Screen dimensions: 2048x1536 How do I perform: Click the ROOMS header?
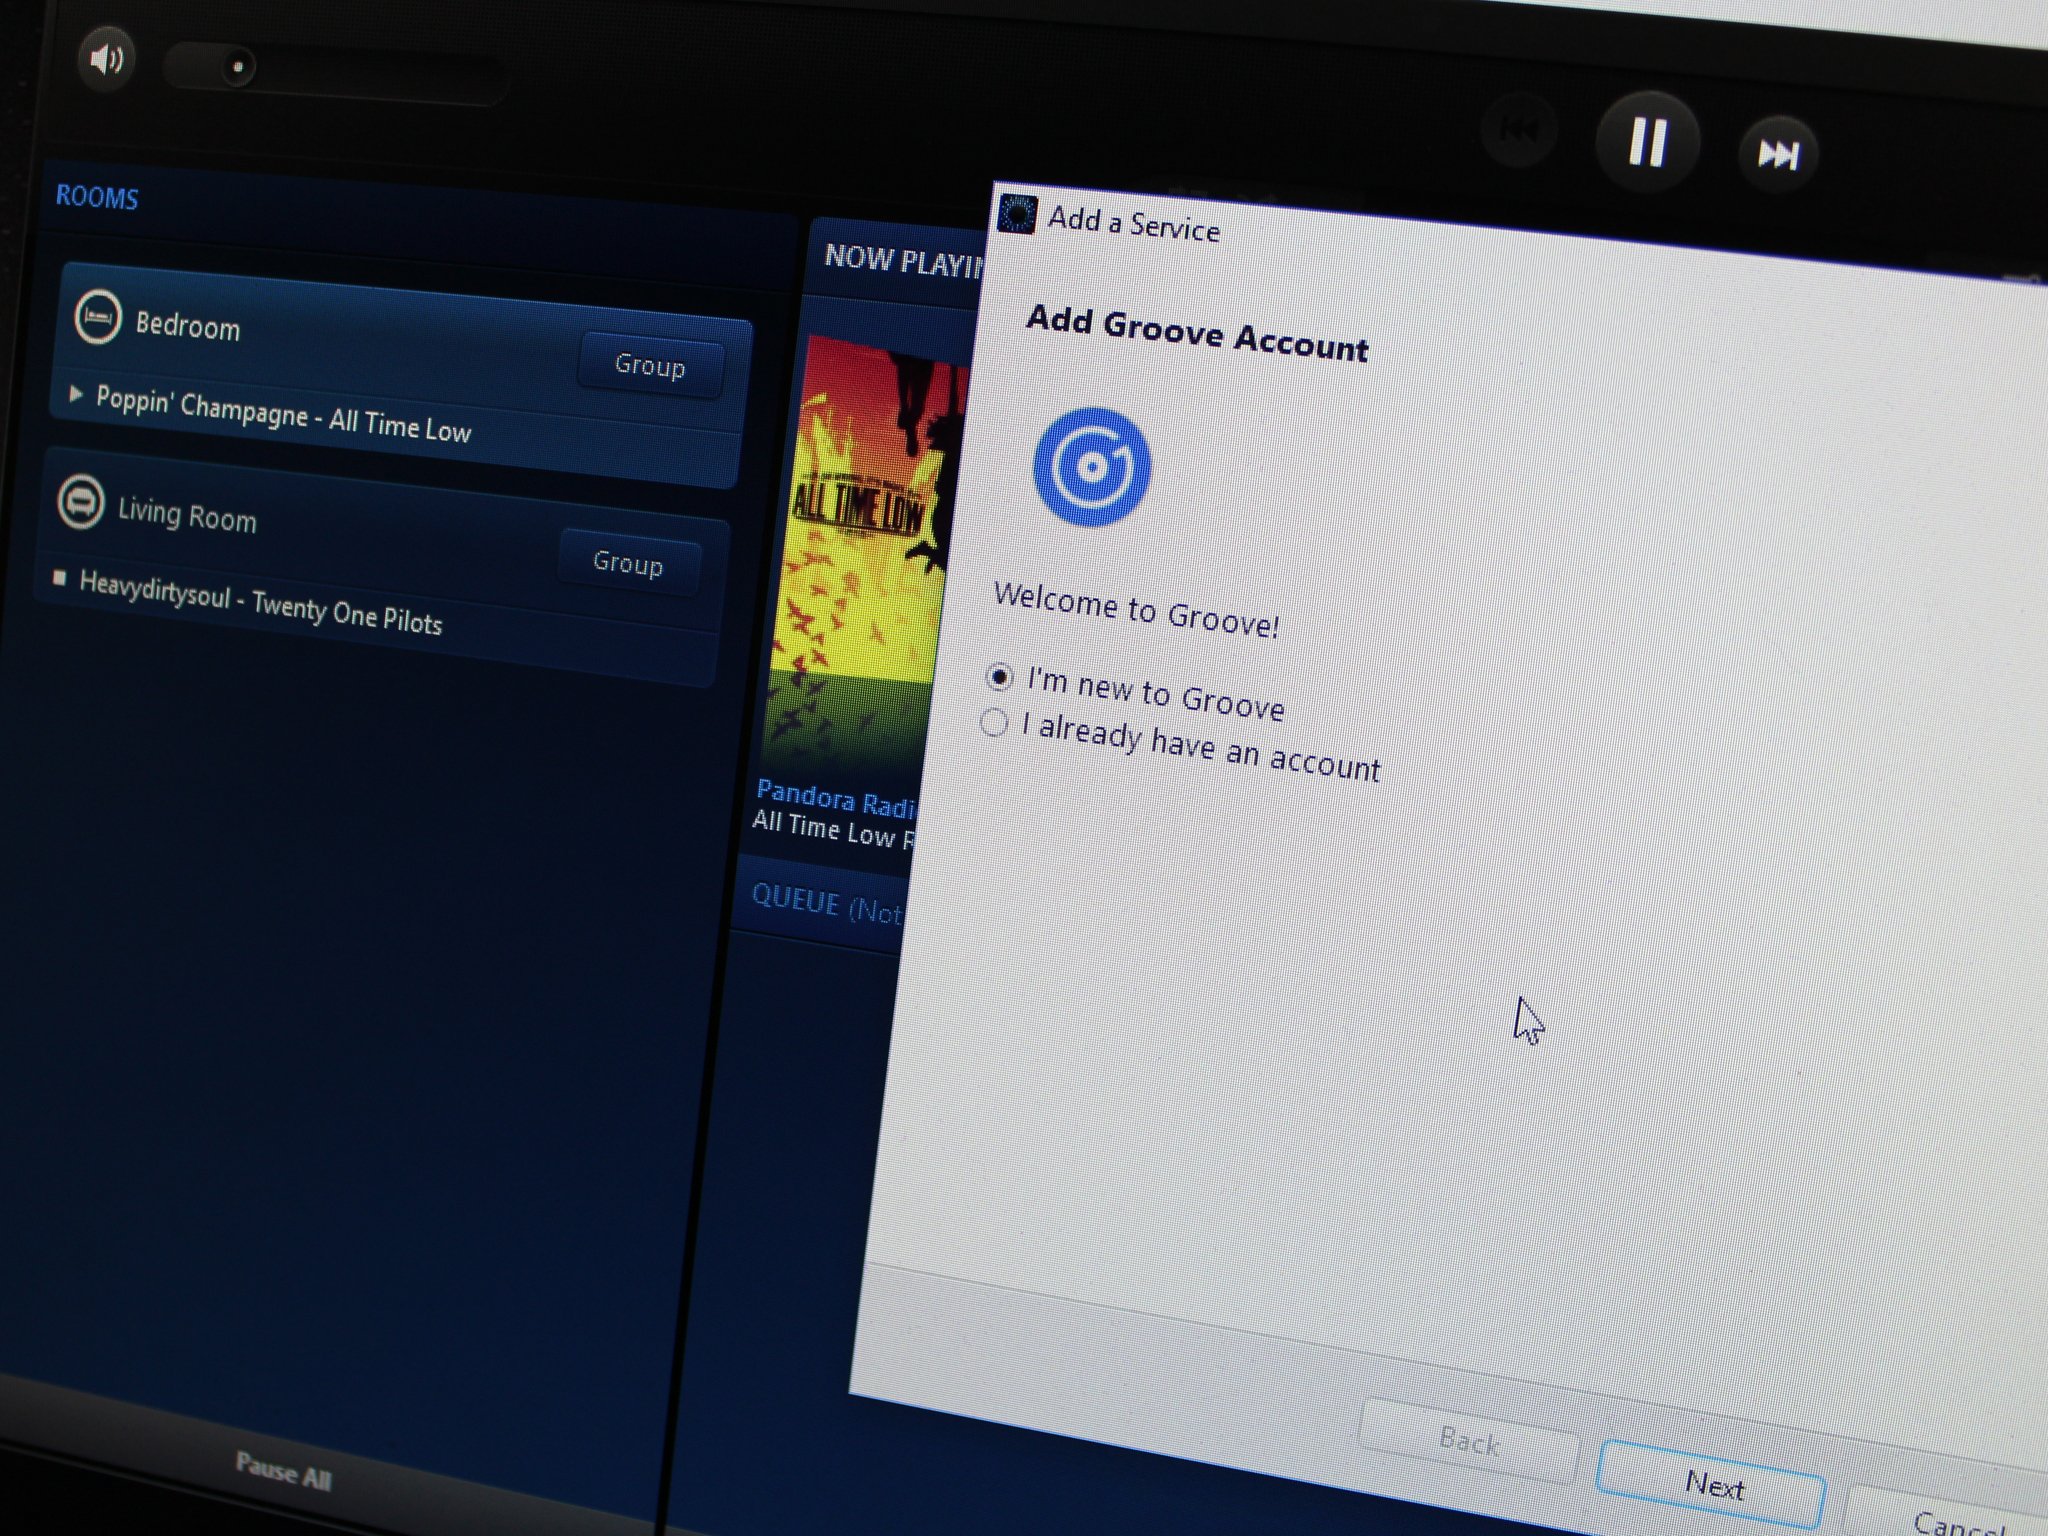click(x=97, y=196)
